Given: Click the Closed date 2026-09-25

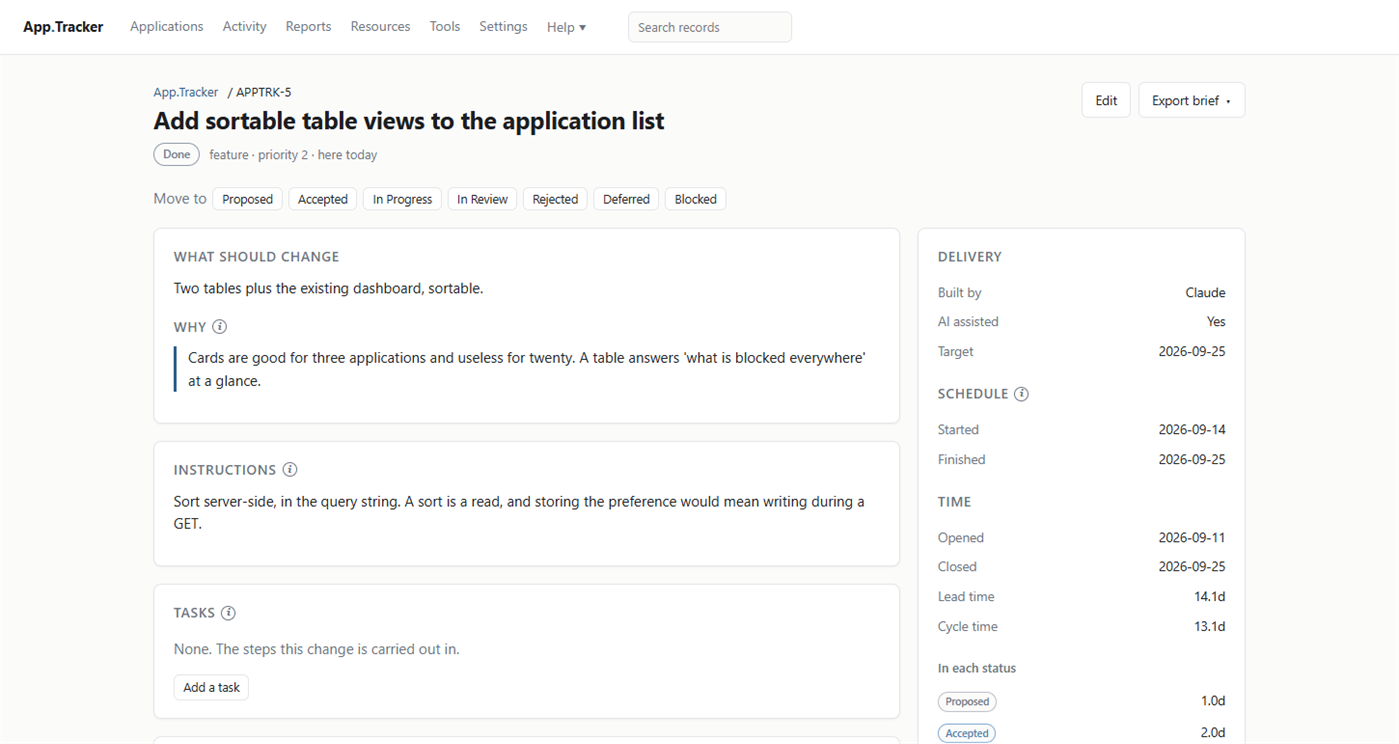Looking at the screenshot, I should coord(1192,567).
